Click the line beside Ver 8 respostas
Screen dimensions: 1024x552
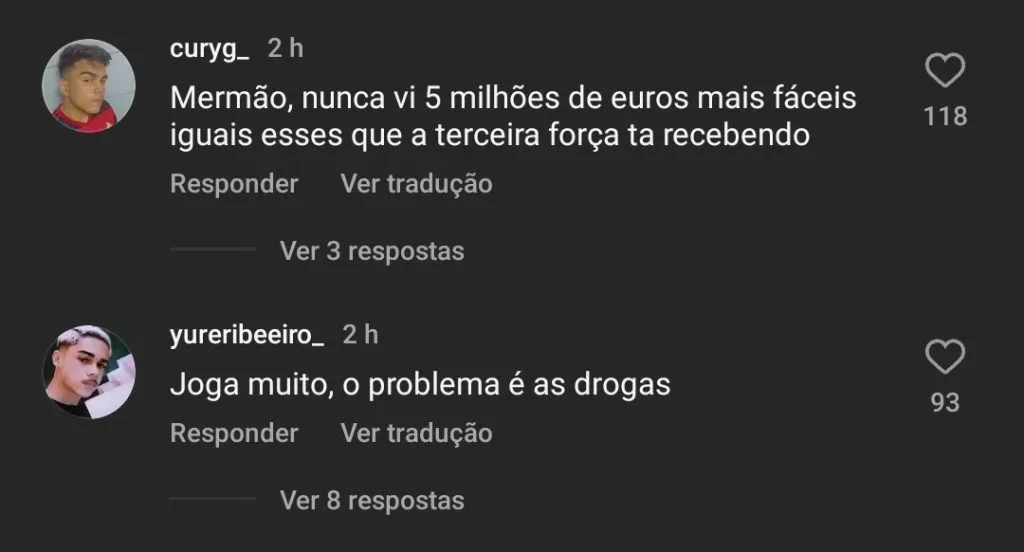coord(213,498)
